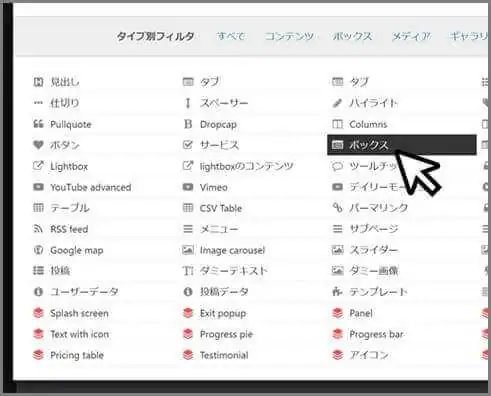Filter shortcodes by コンテンツ

tap(289, 36)
